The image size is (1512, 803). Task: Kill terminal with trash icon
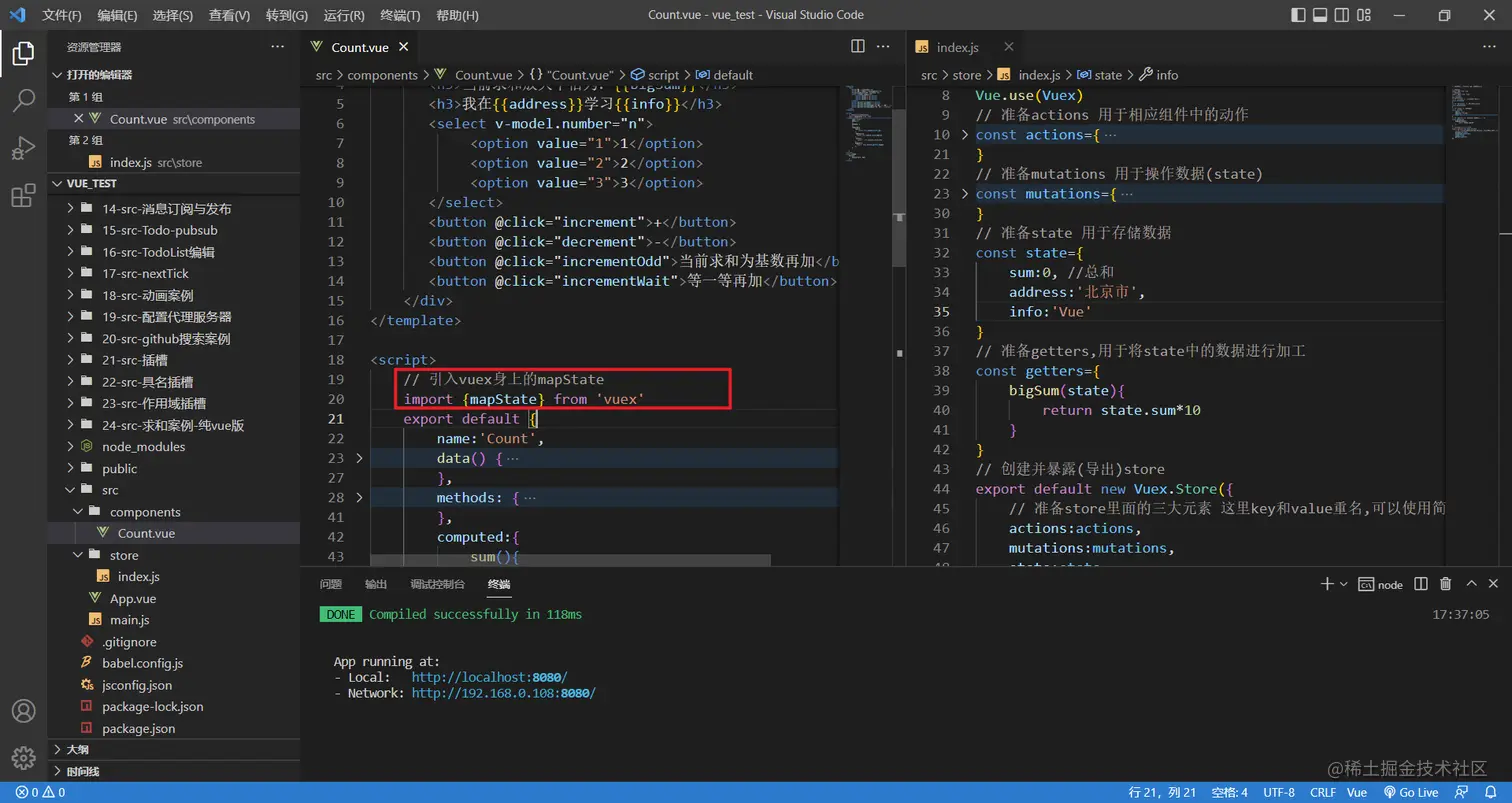(x=1445, y=584)
